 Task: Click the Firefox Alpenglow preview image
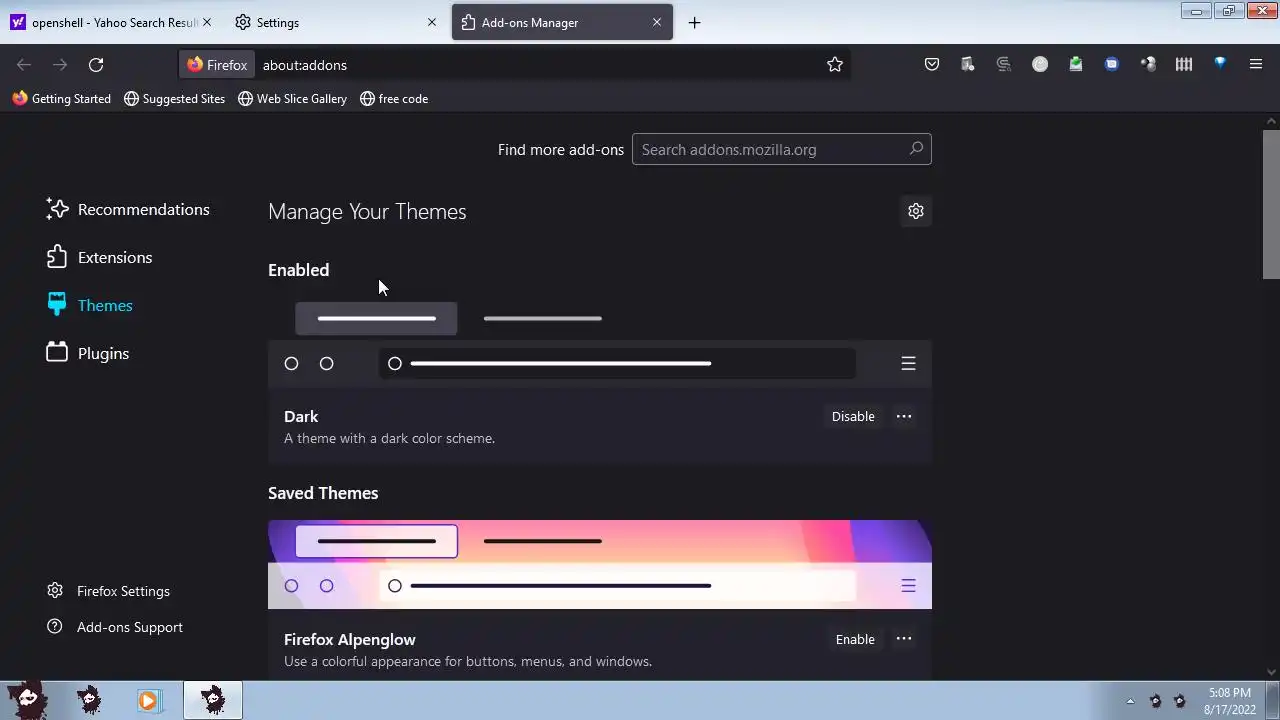600,564
